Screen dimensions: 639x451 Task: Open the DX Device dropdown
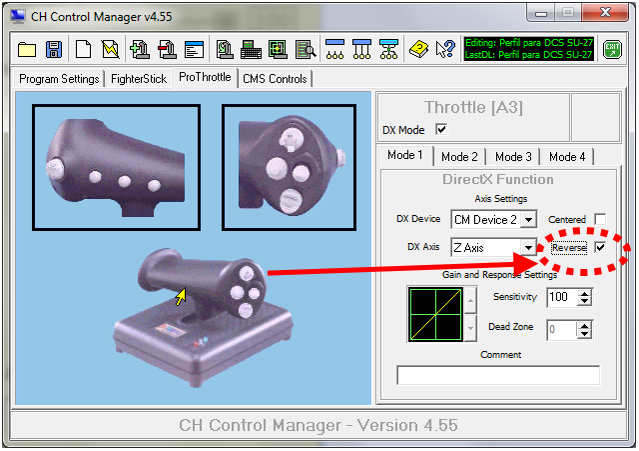pos(528,219)
